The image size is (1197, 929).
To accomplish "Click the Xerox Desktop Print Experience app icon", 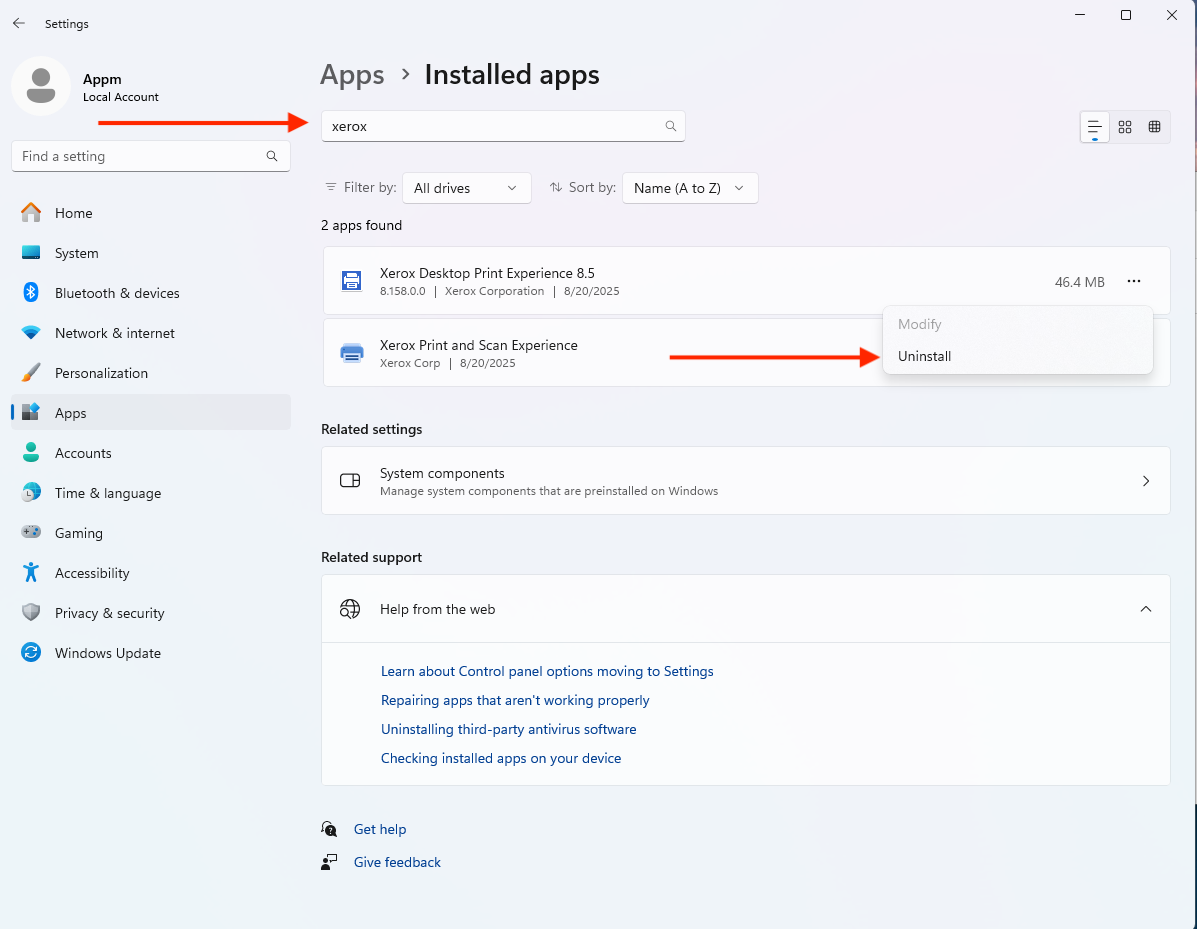I will click(352, 281).
